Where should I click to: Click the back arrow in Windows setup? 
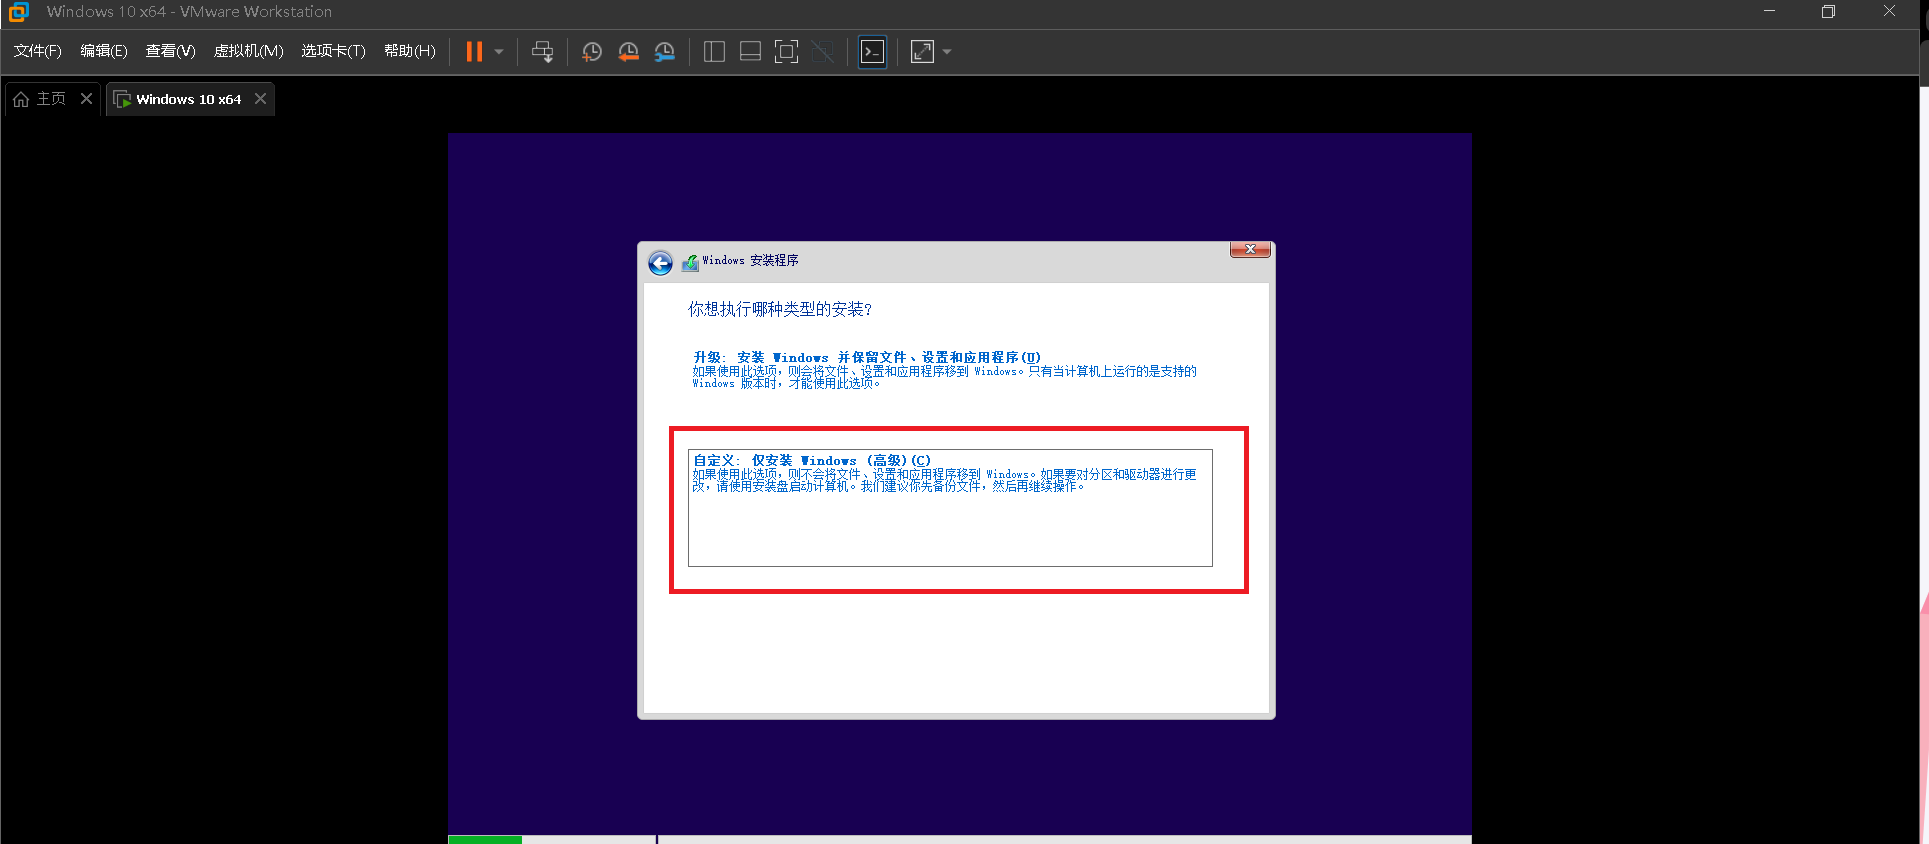(660, 263)
